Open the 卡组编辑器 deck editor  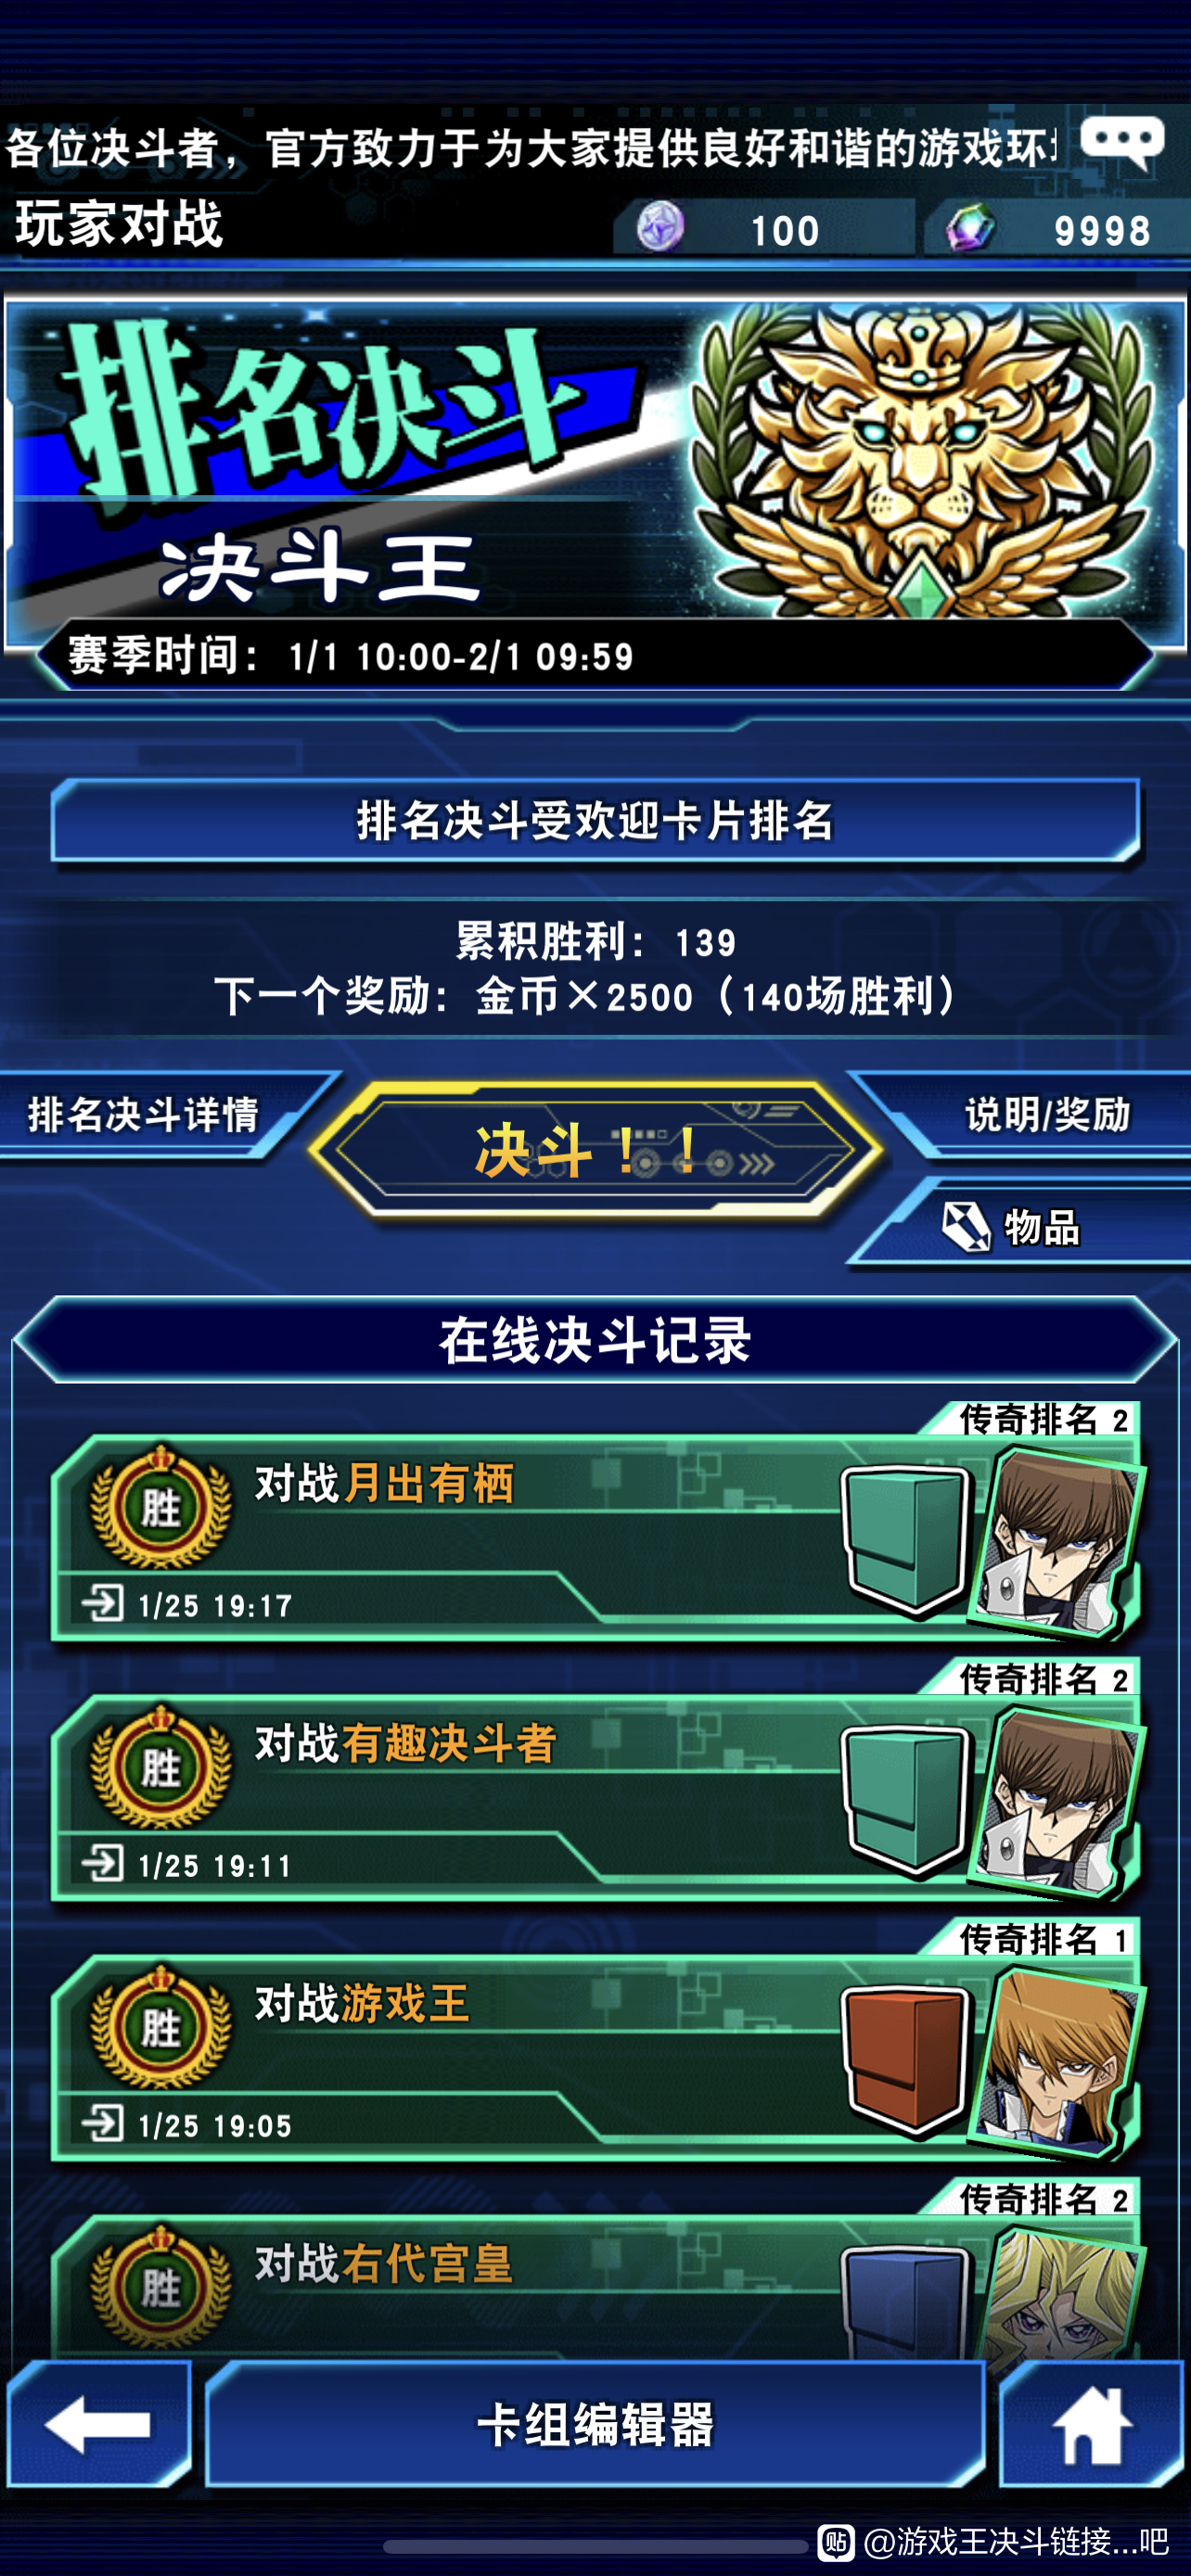[596, 2424]
